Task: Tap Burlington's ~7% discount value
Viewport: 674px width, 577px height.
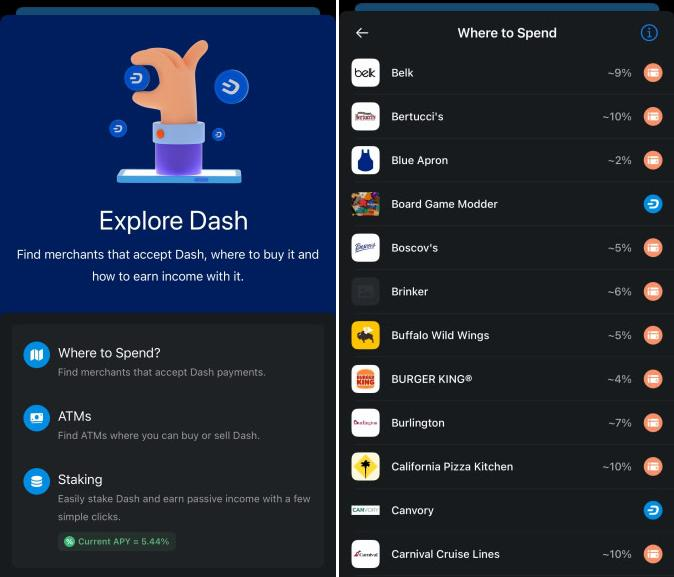Action: coord(619,423)
